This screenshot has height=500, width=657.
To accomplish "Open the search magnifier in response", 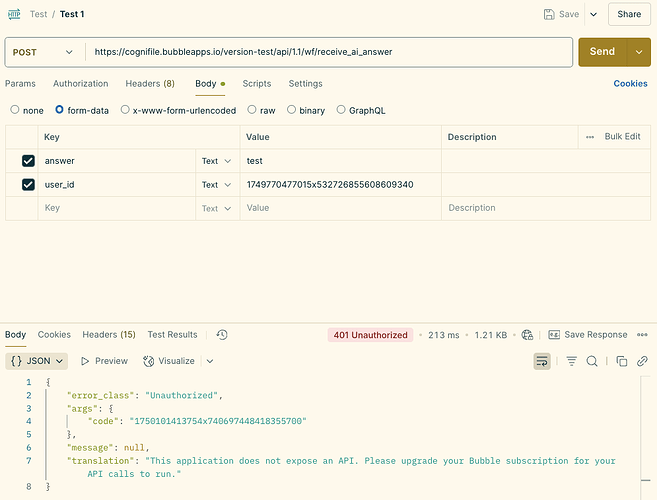I will tap(592, 361).
